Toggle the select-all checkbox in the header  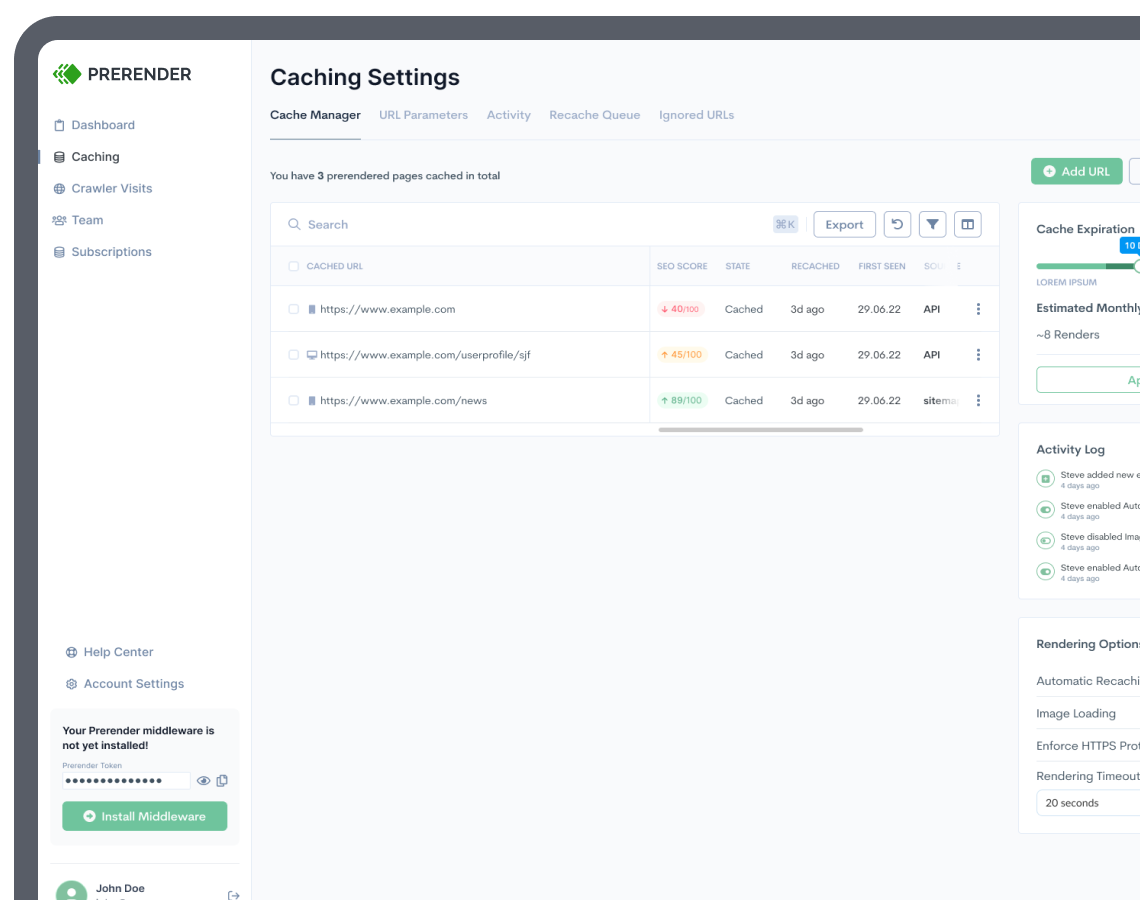[x=294, y=266]
